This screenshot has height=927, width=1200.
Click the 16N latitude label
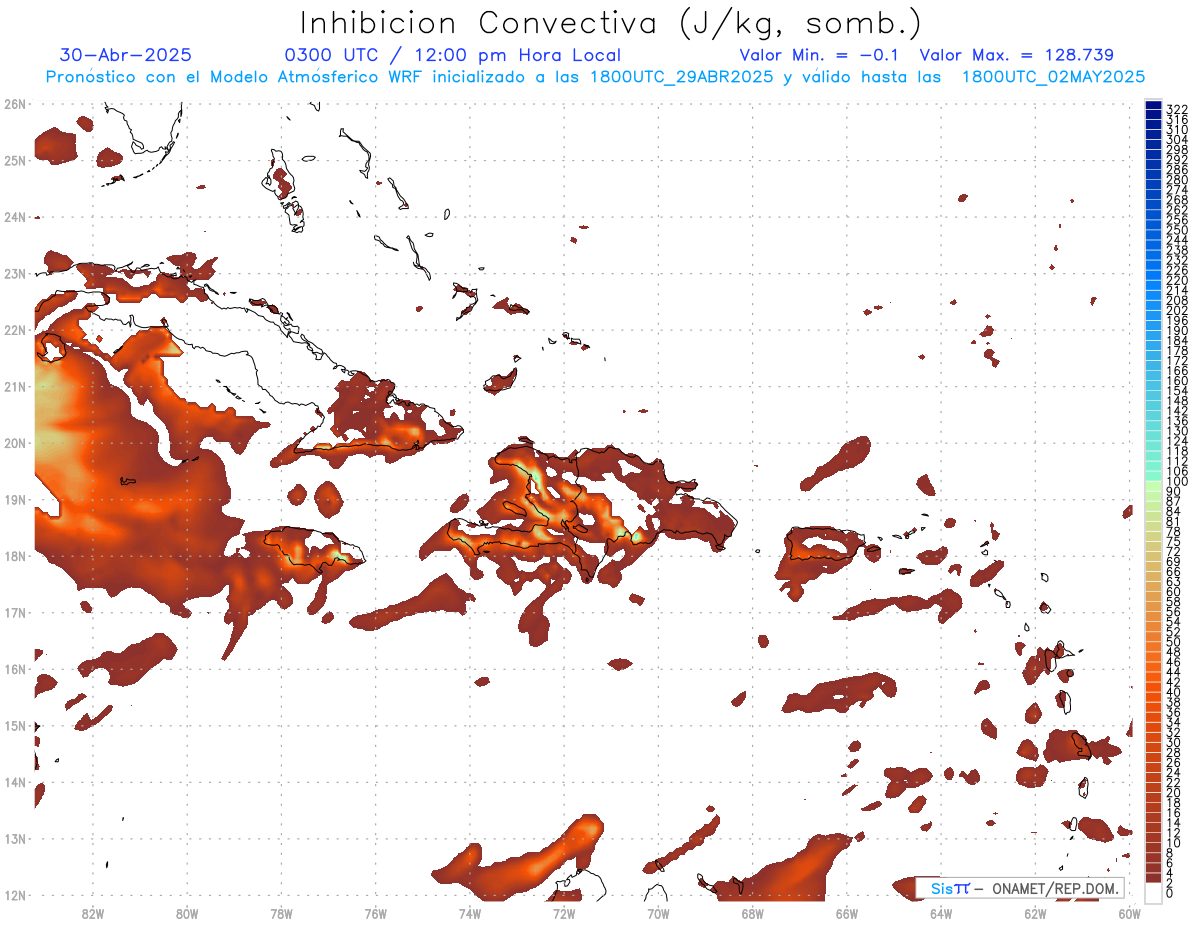[x=15, y=669]
